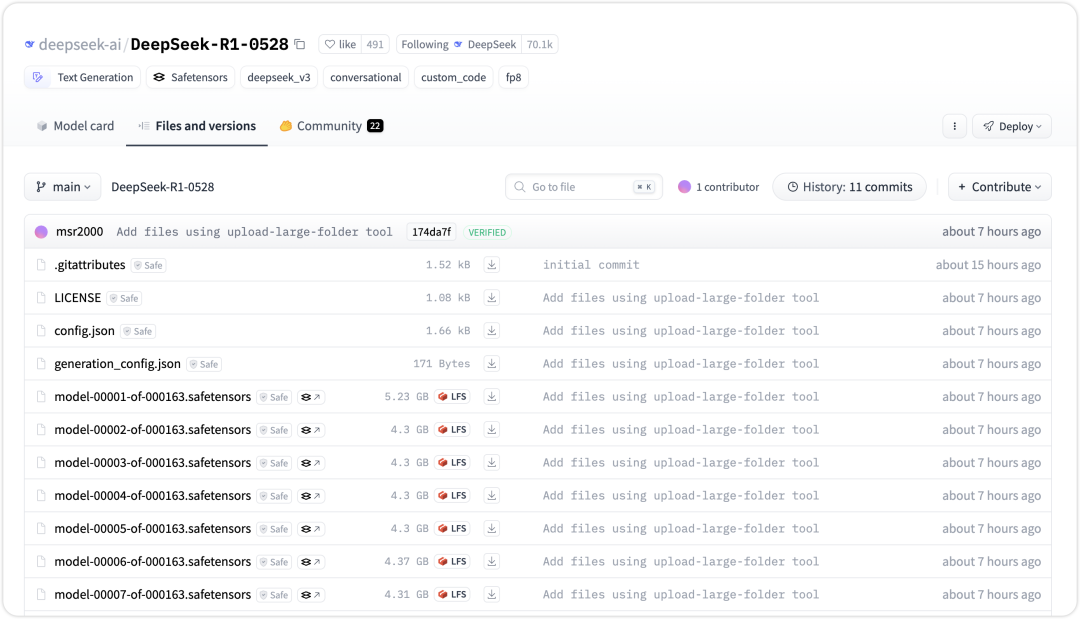This screenshot has width=1080, height=619.
Task: Open the .gitattributes file
Action: tap(90, 264)
